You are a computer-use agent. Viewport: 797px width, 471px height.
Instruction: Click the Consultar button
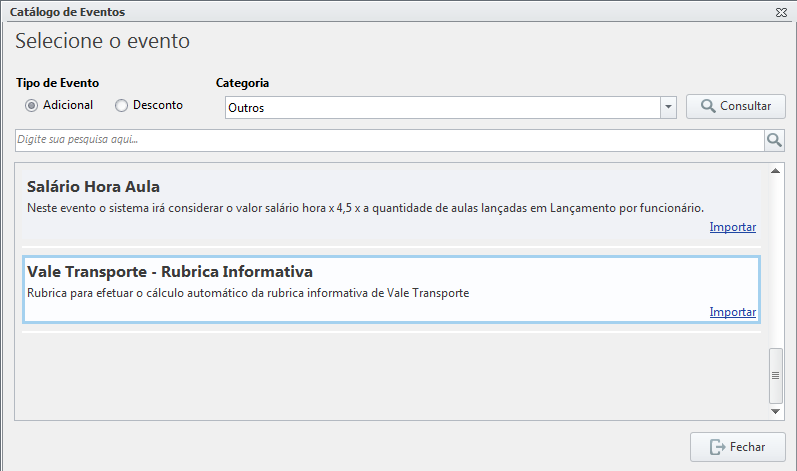tap(735, 106)
